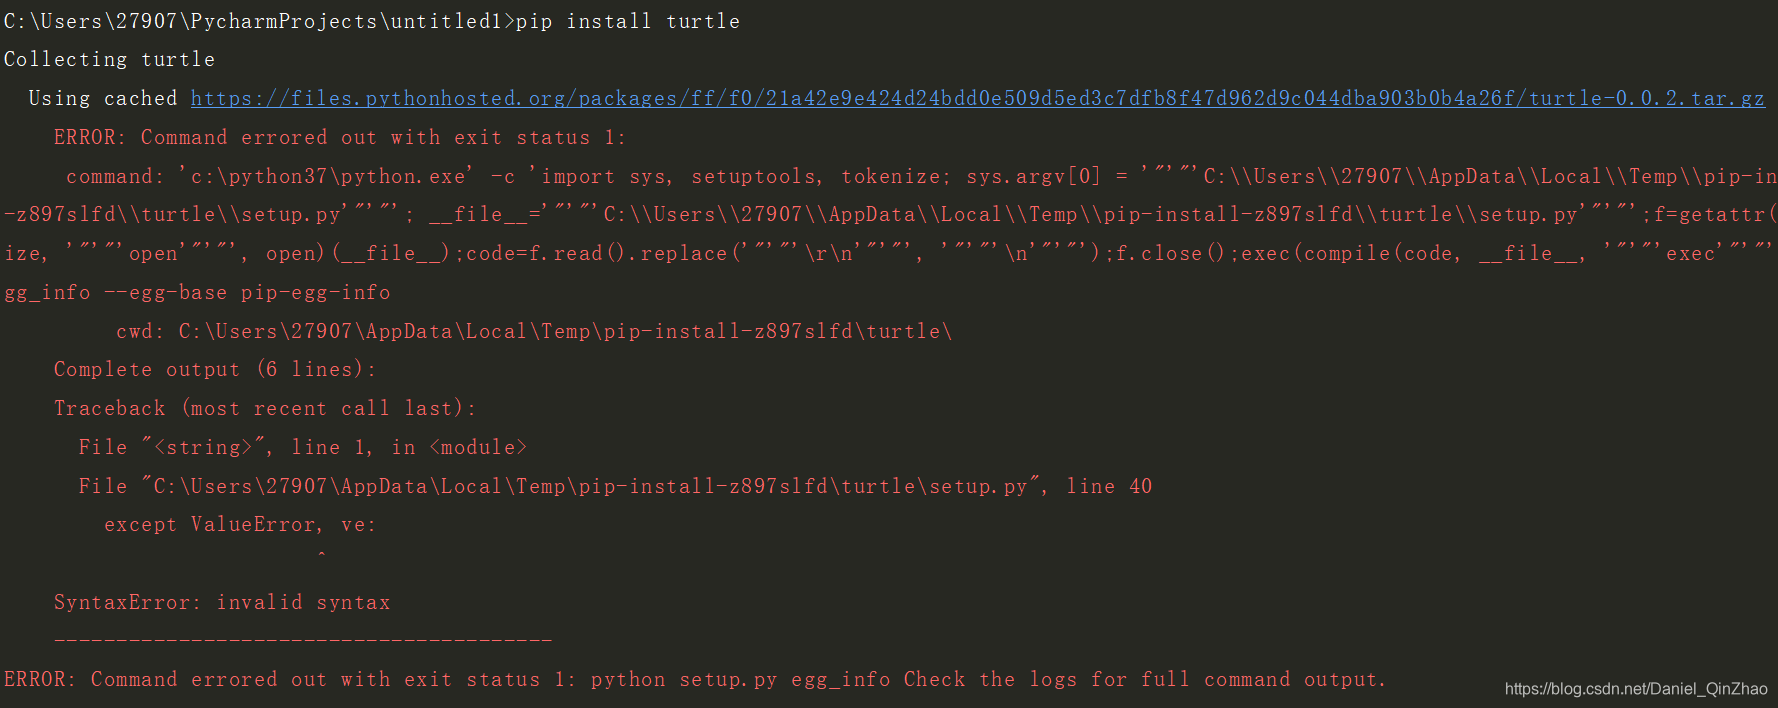Click the indented 'ERROR: Command errored out' line
The width and height of the screenshot is (1778, 708).
[340, 137]
